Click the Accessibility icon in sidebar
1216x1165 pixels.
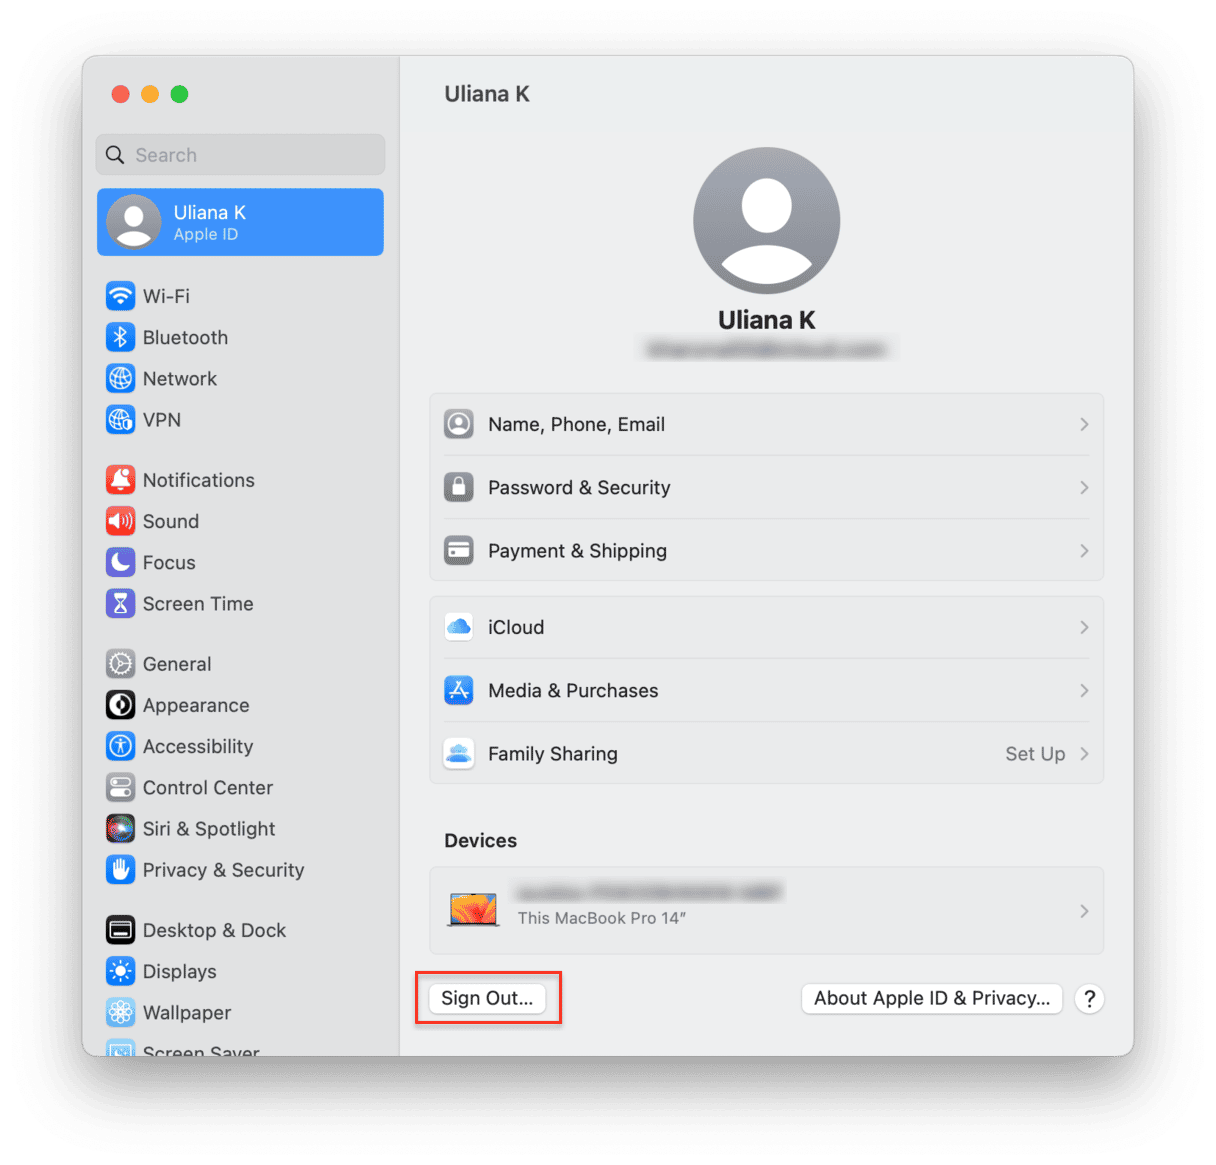pos(120,746)
